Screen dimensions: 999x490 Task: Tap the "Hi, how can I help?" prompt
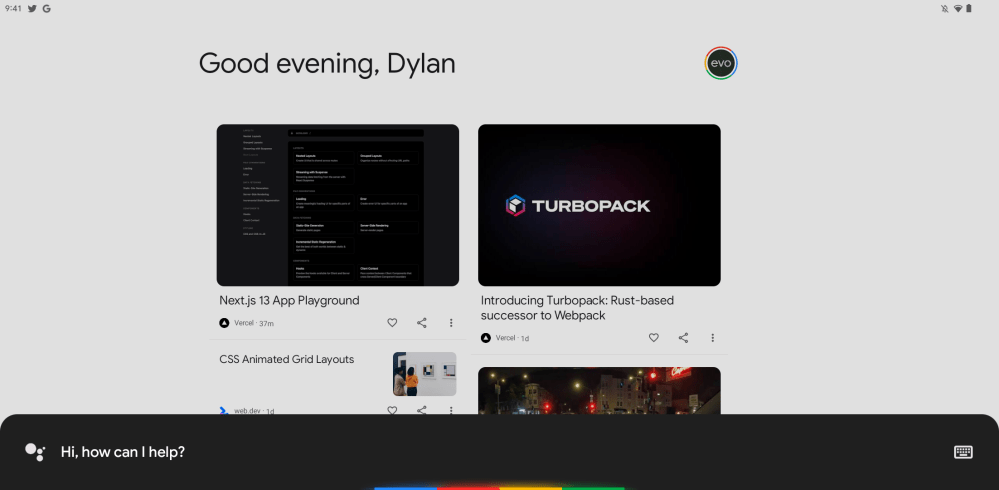pos(123,452)
